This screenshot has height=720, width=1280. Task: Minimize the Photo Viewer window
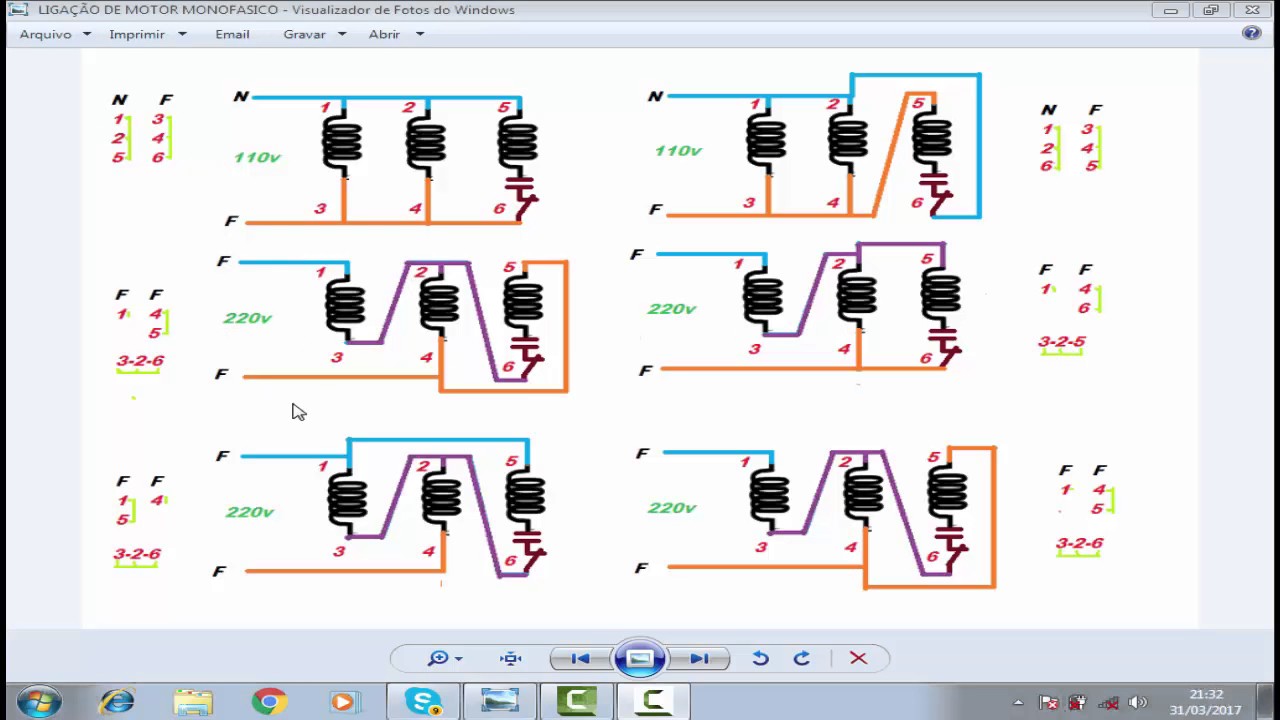coord(1170,10)
